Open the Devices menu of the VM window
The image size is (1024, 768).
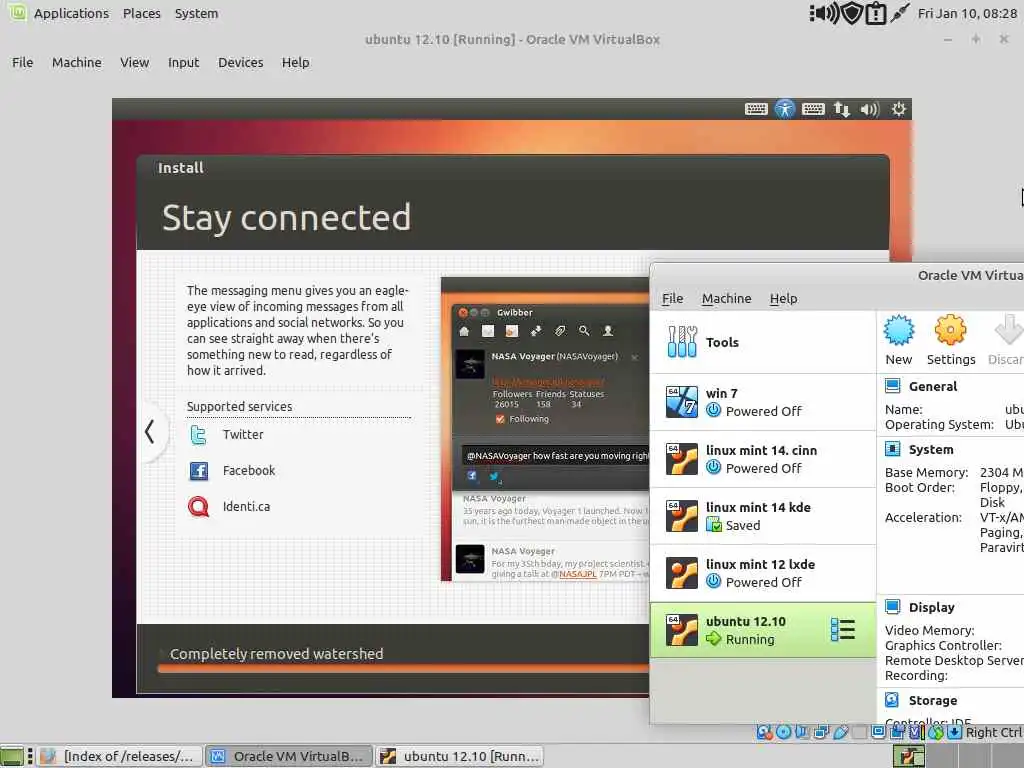coord(240,63)
